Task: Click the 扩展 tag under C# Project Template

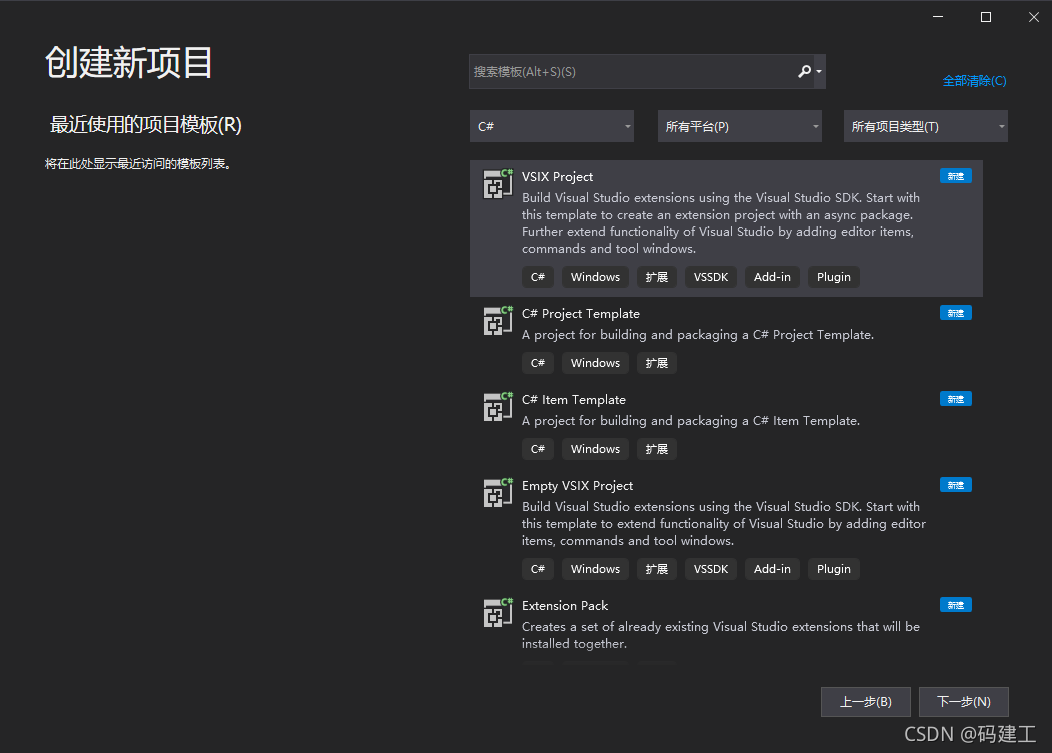Action: tap(657, 362)
